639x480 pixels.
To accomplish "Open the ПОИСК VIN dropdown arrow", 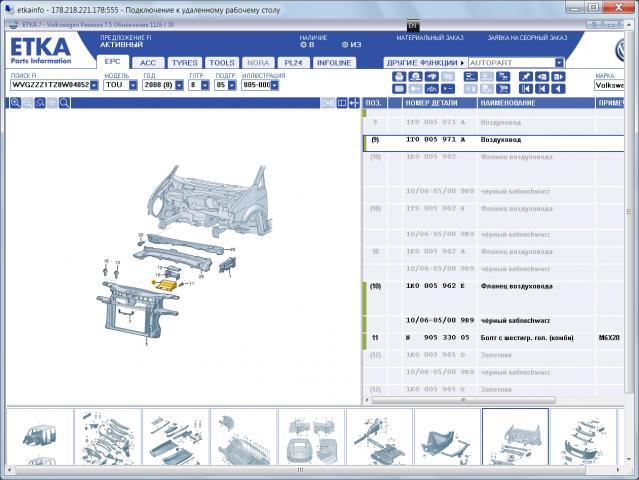I will coord(94,85).
